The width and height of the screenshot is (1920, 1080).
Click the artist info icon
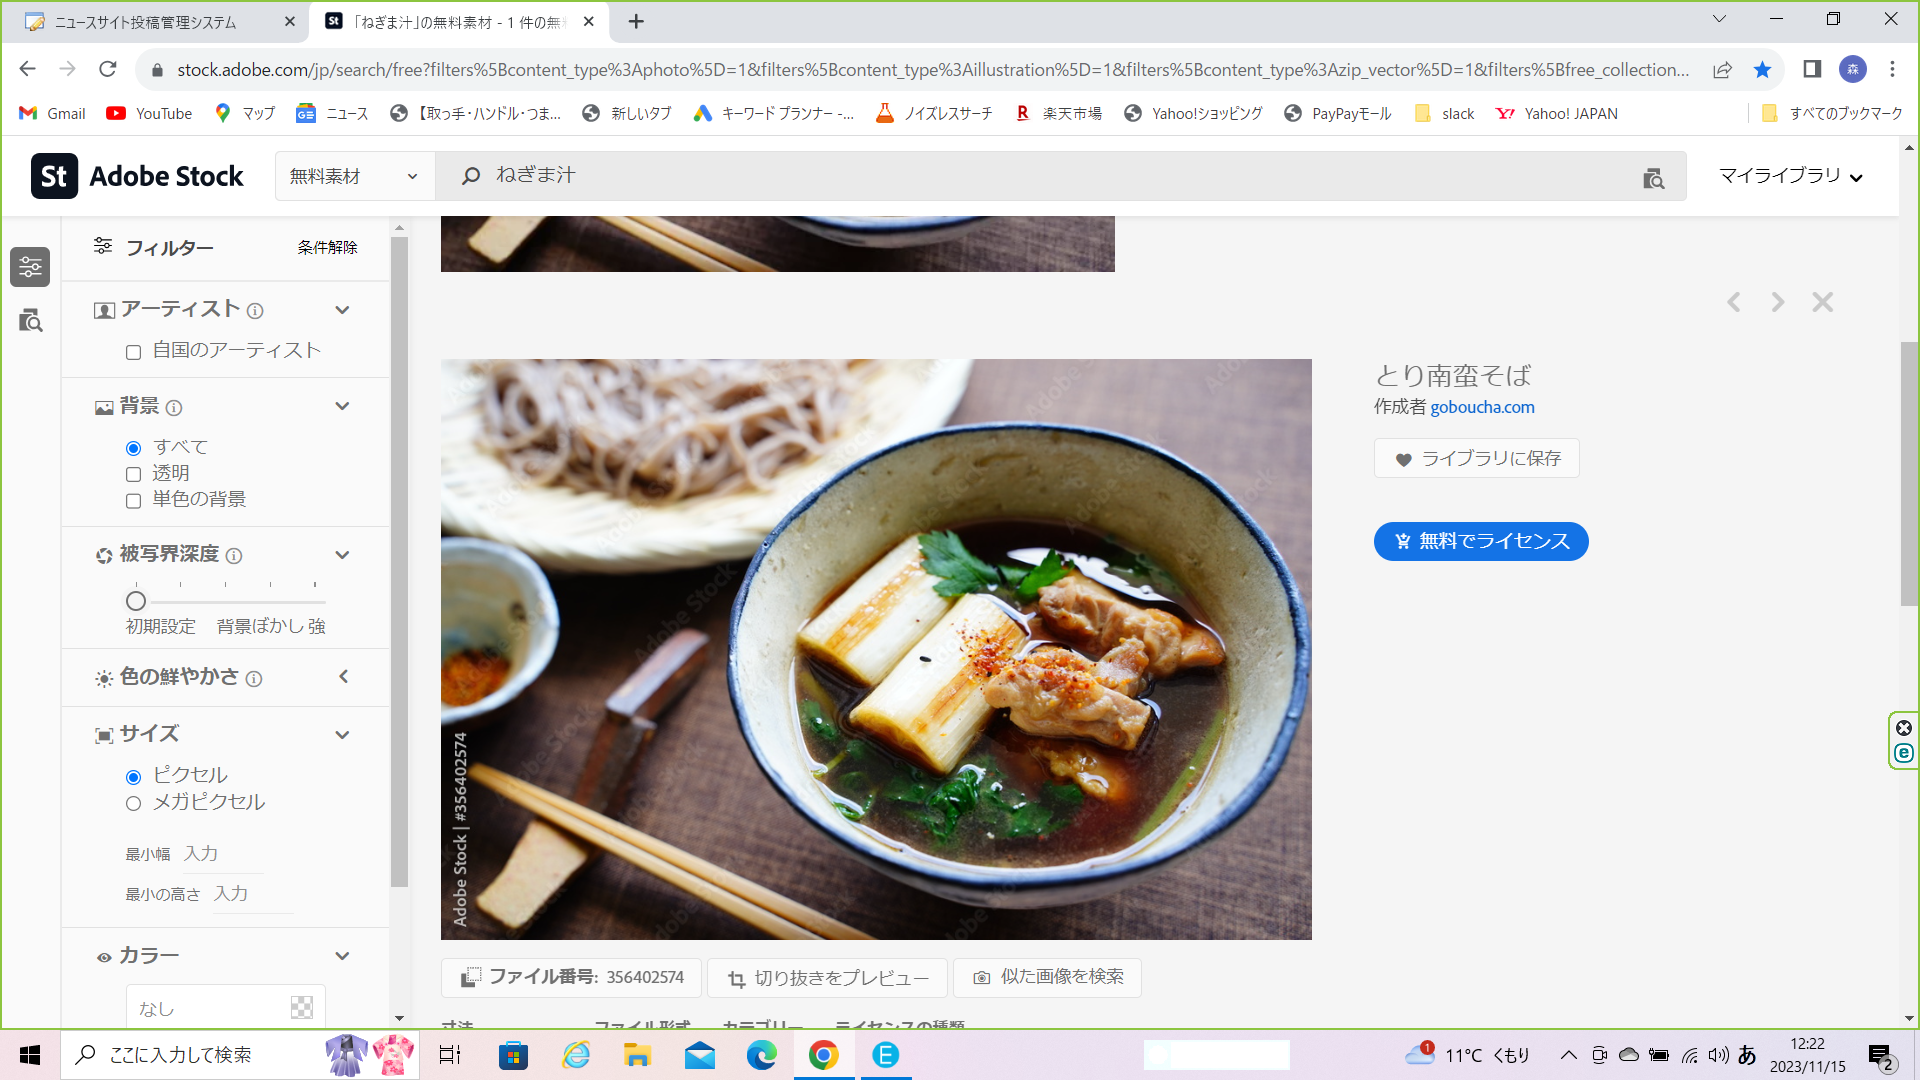coord(255,311)
